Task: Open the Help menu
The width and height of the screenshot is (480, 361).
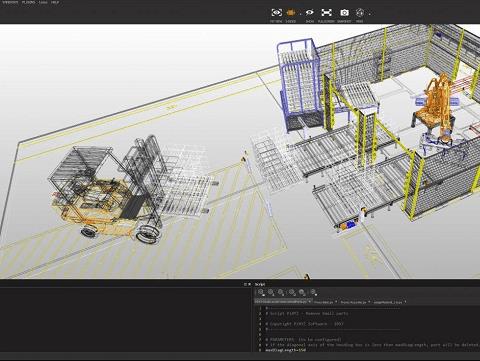Action: pyautogui.click(x=55, y=2)
